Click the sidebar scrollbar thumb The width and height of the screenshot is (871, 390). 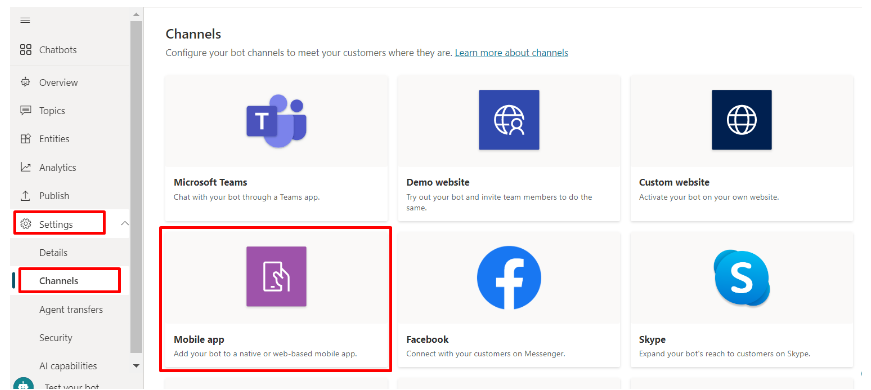[136, 186]
